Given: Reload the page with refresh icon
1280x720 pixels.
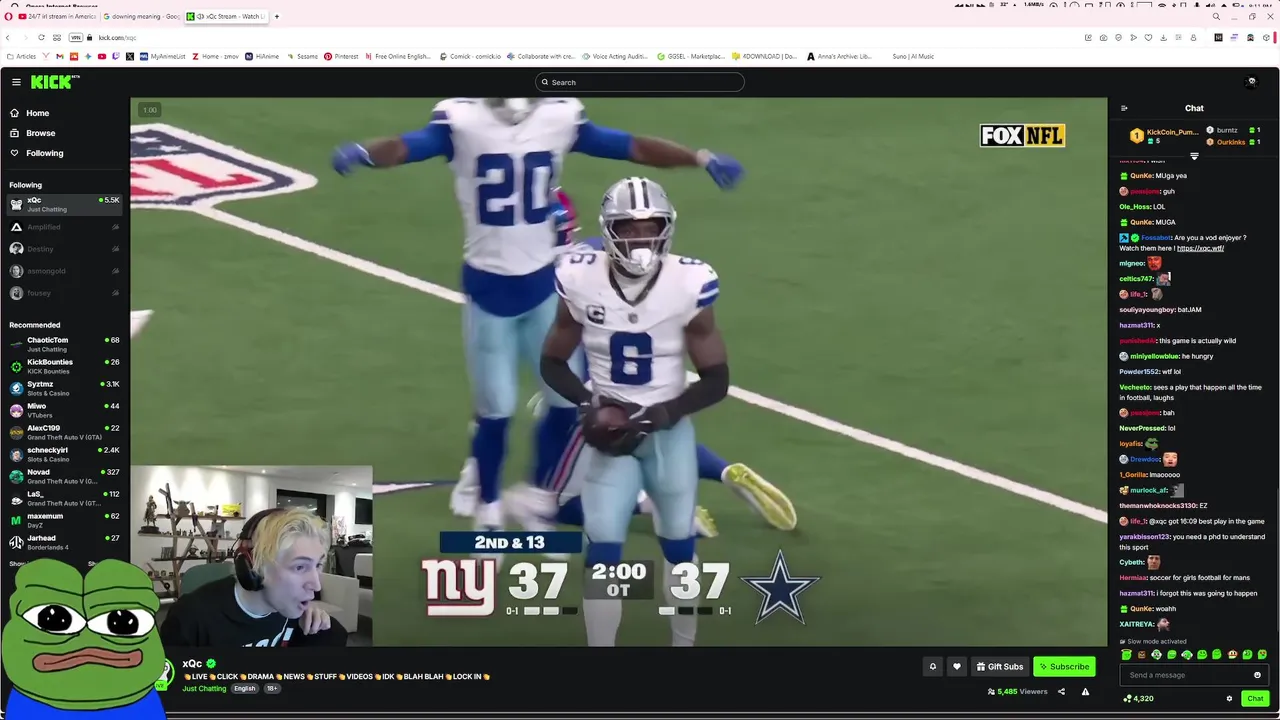Looking at the screenshot, I should (41, 37).
